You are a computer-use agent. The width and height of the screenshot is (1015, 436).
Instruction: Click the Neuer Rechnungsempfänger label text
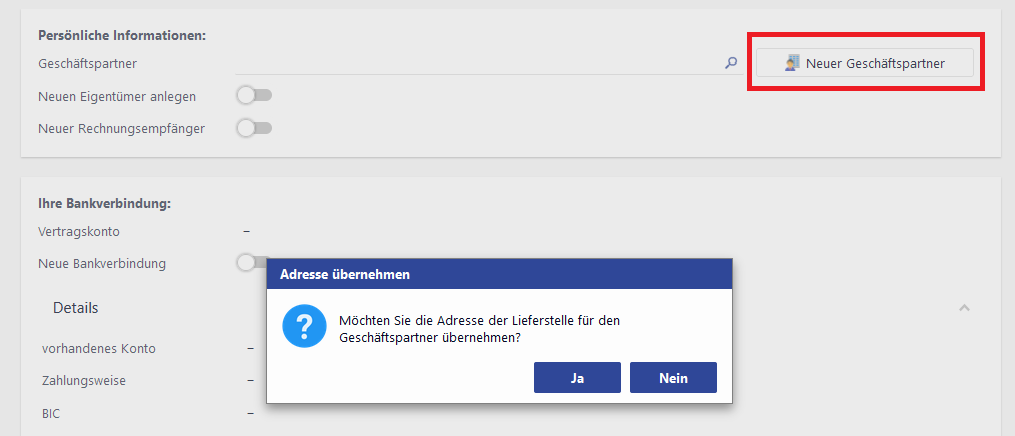tap(121, 128)
